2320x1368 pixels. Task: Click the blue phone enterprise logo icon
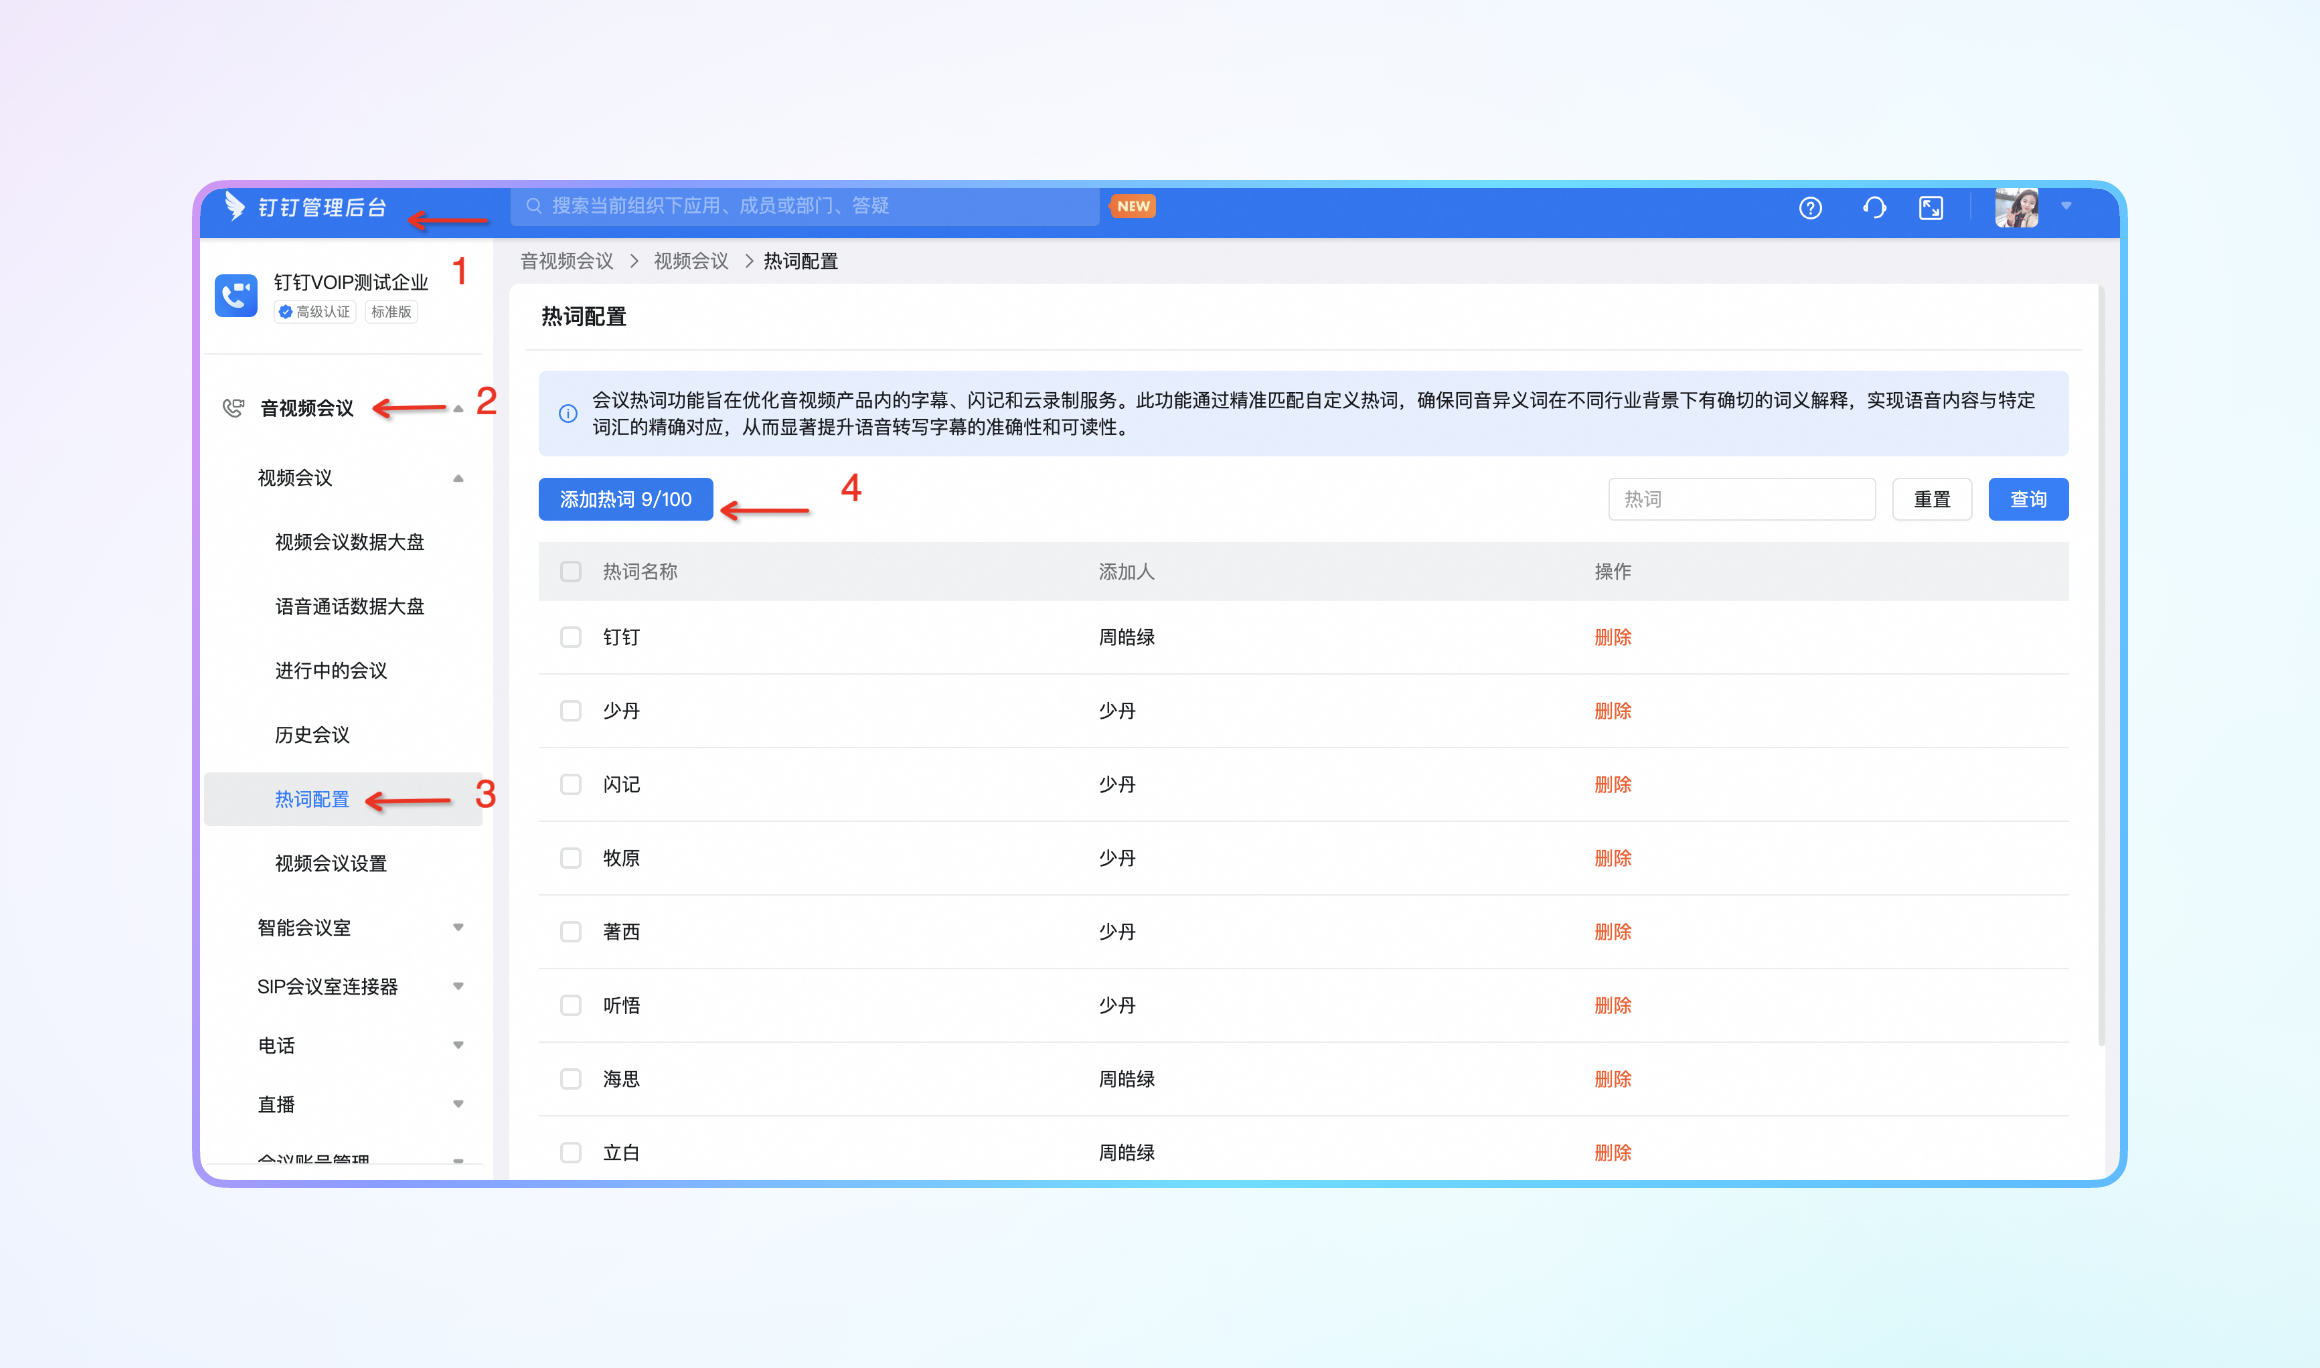tap(236, 295)
